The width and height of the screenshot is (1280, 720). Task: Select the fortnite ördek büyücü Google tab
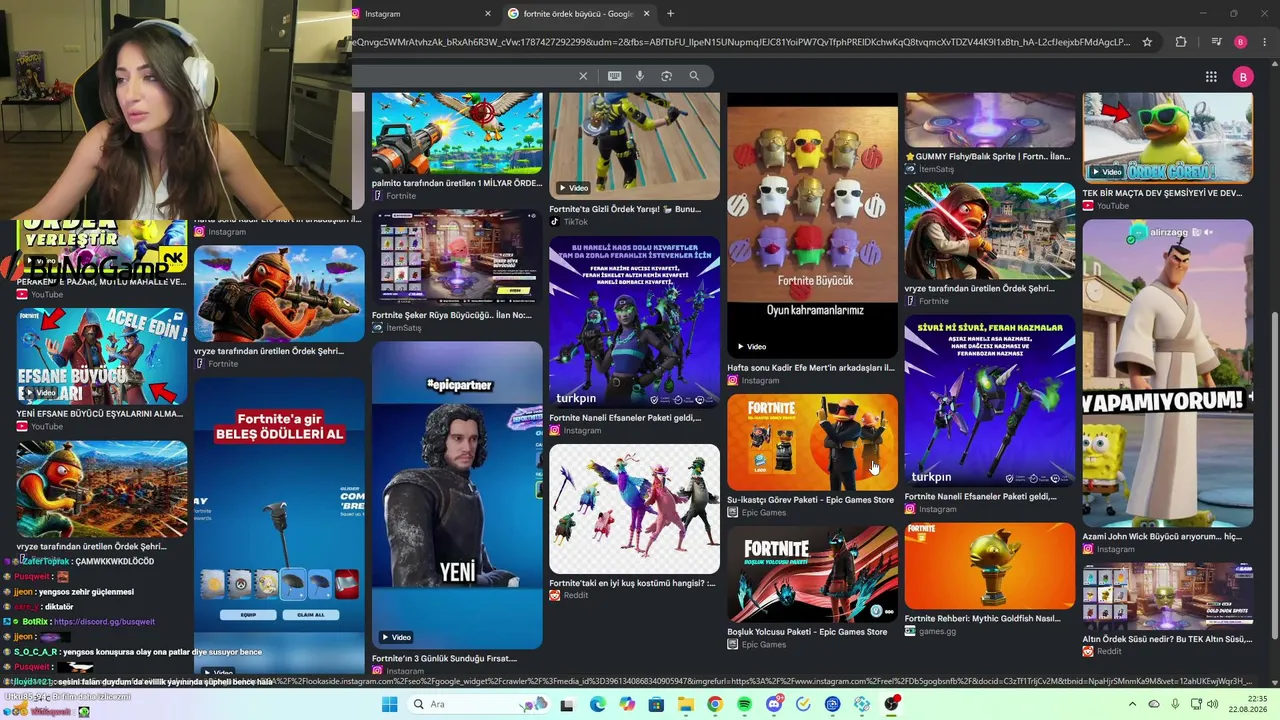click(x=579, y=14)
